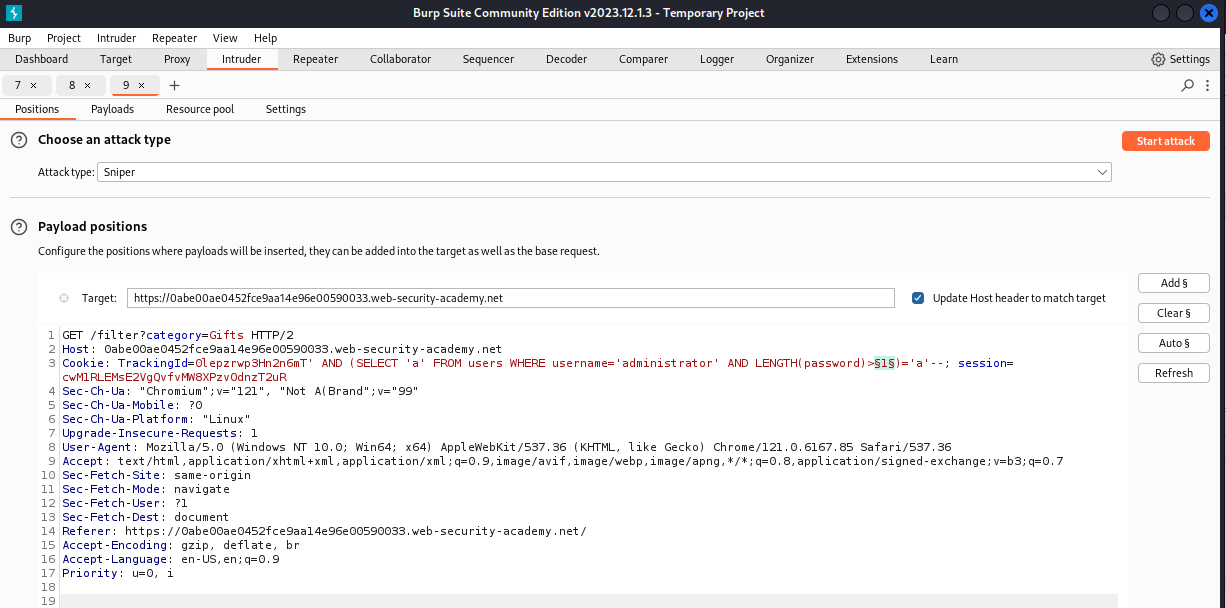
Task: Open the Project menu
Action: [64, 38]
